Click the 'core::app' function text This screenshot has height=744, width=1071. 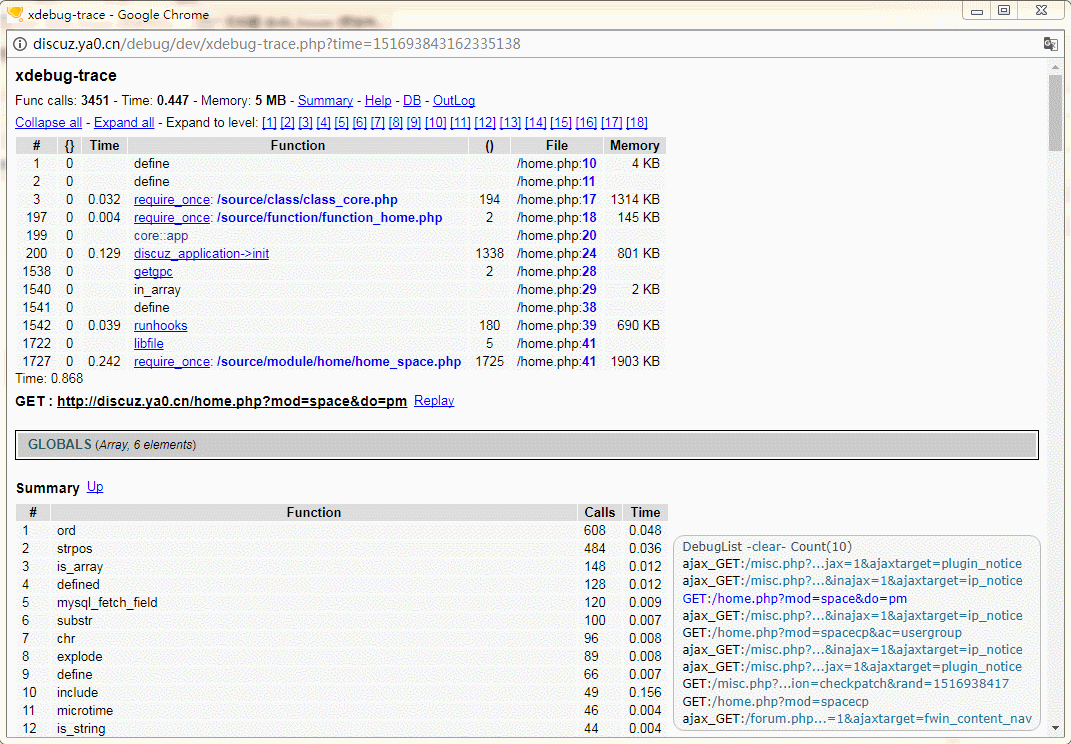tap(161, 236)
